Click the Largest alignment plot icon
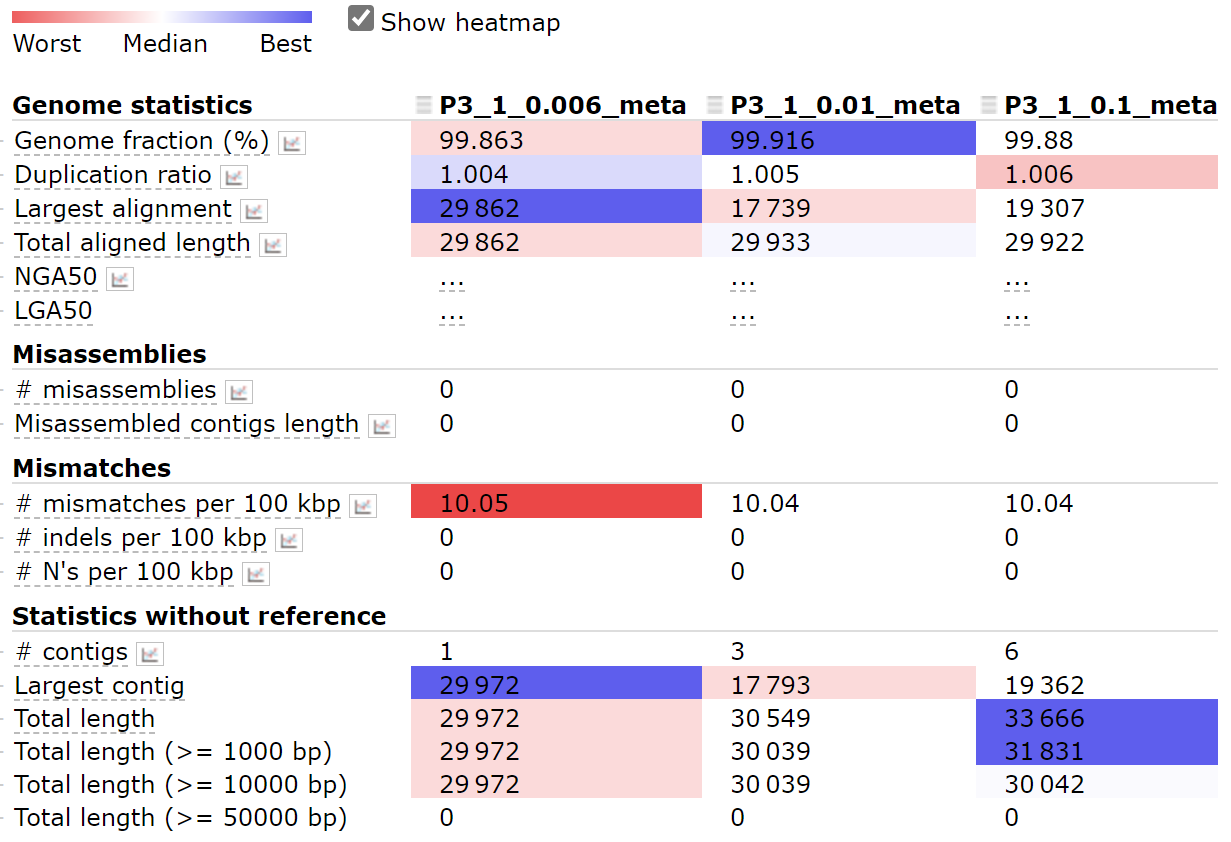Viewport: 1231px width, 842px height. tap(254, 210)
